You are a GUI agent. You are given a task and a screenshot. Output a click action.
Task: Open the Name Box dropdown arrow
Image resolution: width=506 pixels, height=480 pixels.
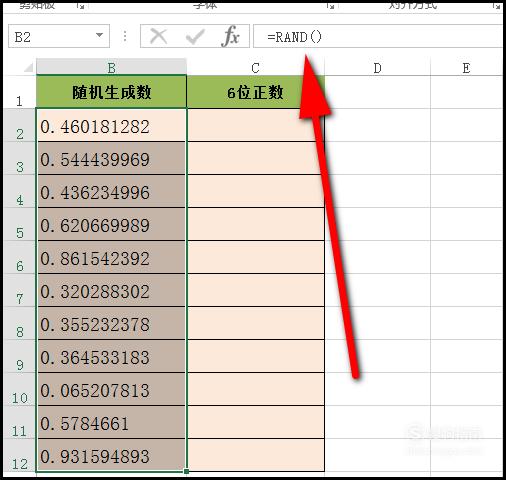coord(99,35)
